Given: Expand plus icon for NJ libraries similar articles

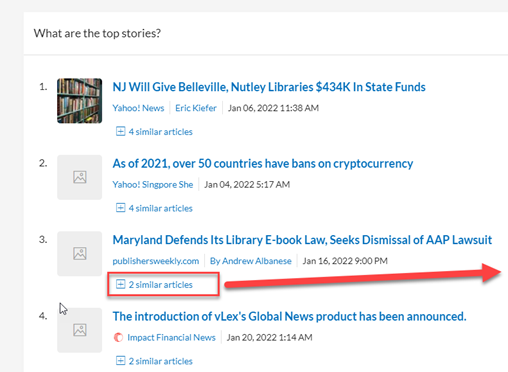Looking at the screenshot, I should pyautogui.click(x=120, y=131).
